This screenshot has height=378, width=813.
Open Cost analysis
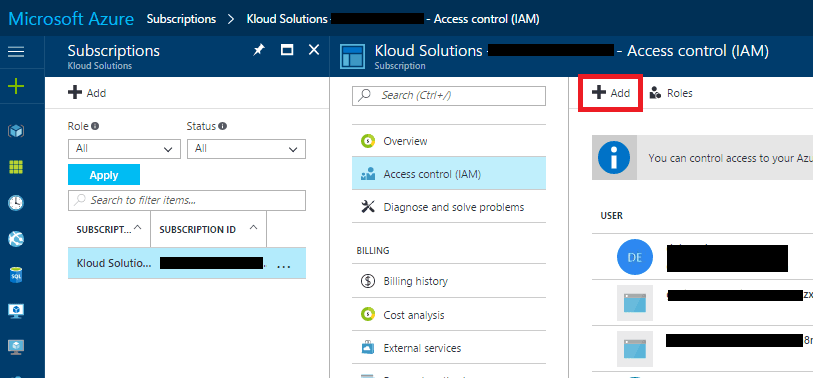click(x=449, y=315)
